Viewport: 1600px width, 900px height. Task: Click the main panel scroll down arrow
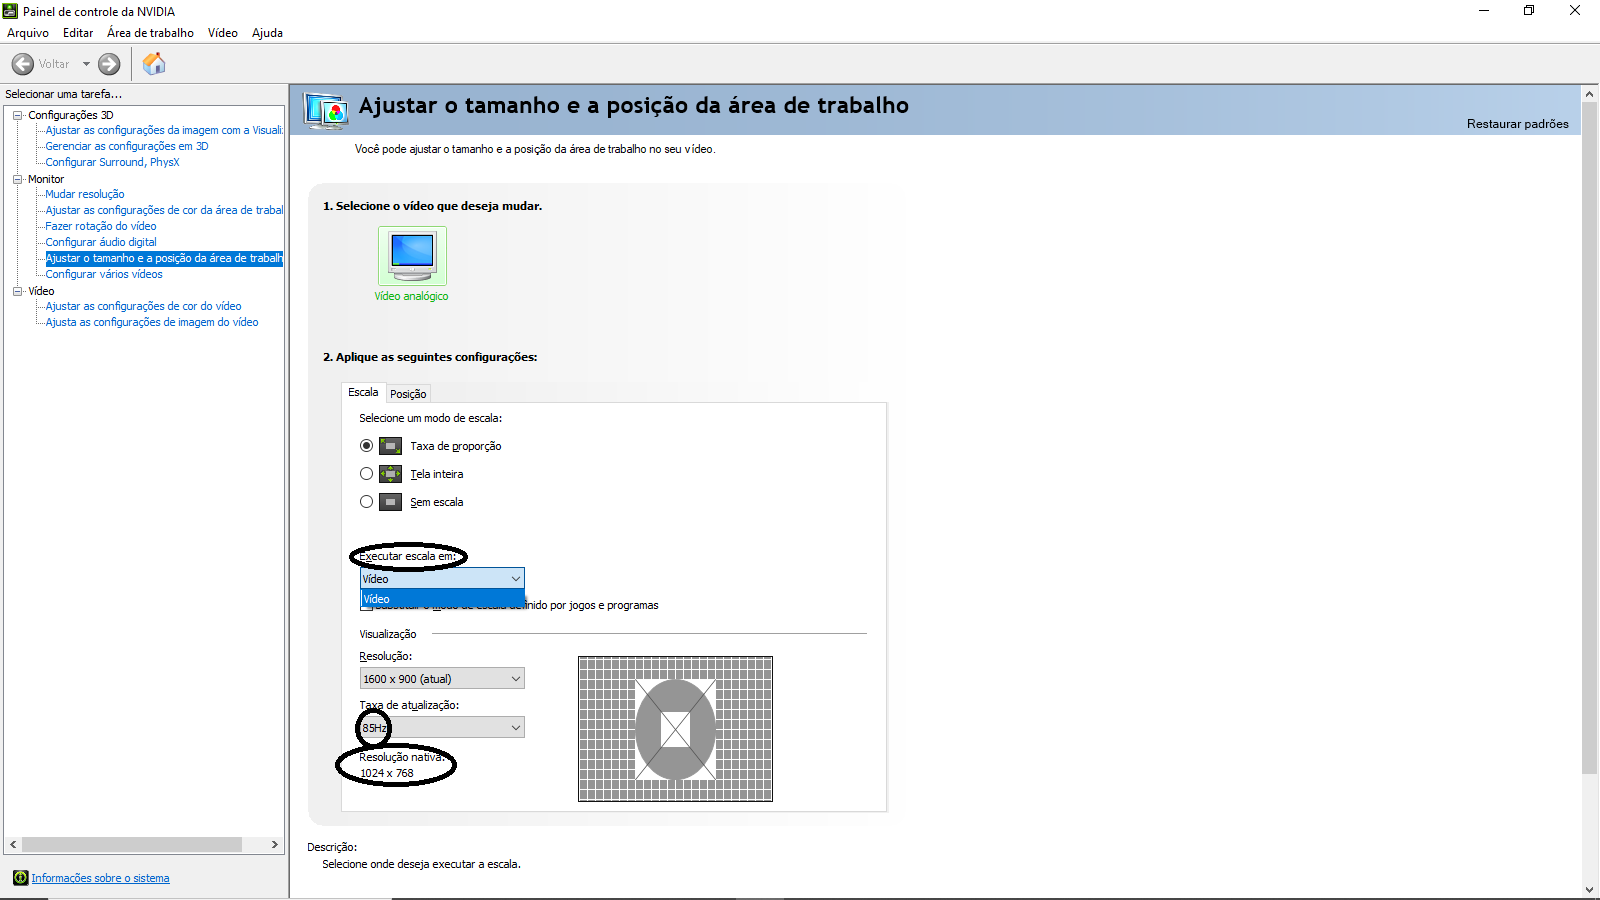pos(1590,890)
